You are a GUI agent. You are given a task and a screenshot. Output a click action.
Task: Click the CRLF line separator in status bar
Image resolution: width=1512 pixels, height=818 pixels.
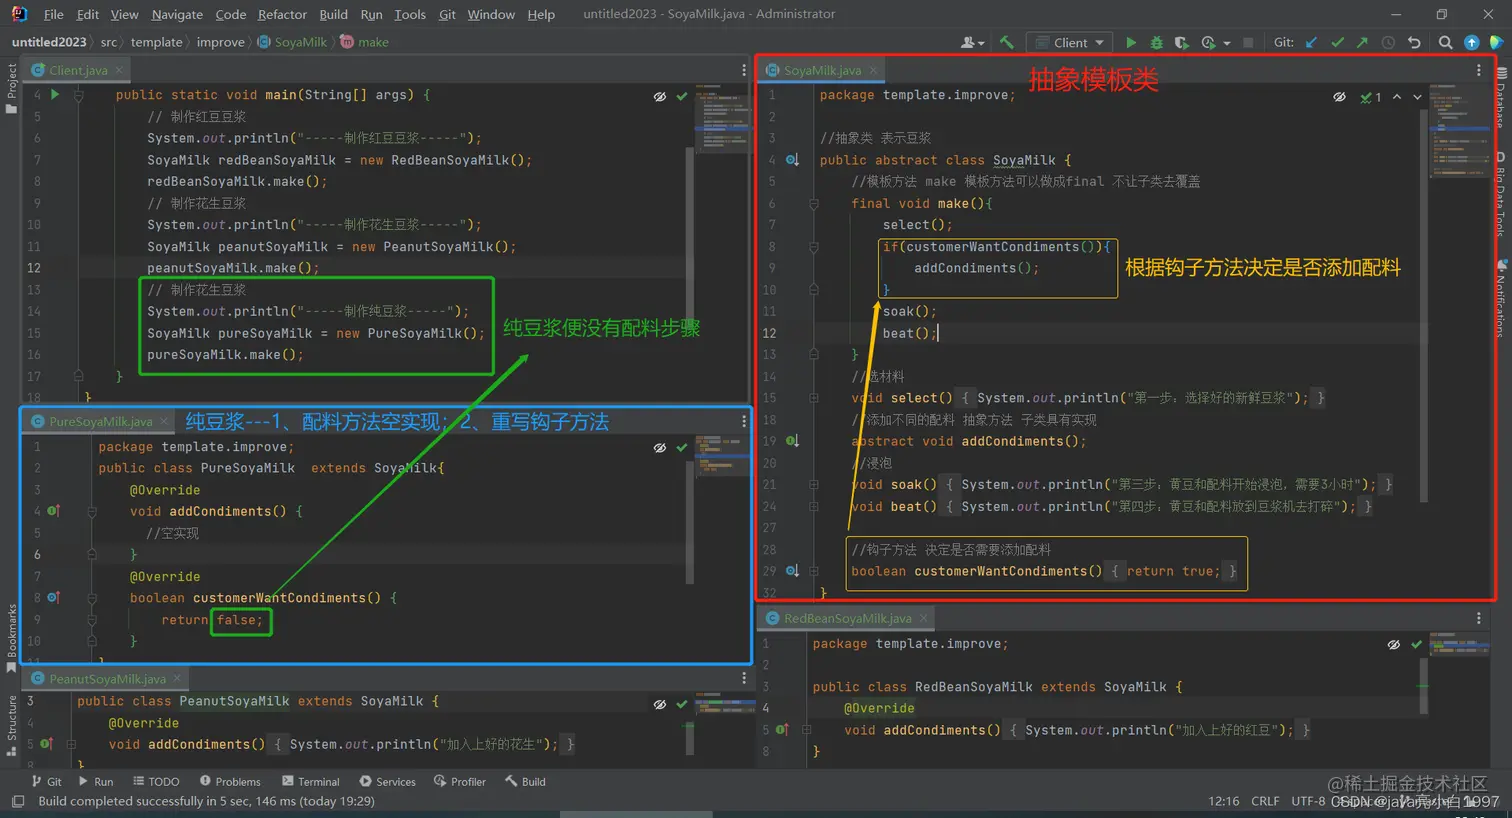click(1265, 801)
